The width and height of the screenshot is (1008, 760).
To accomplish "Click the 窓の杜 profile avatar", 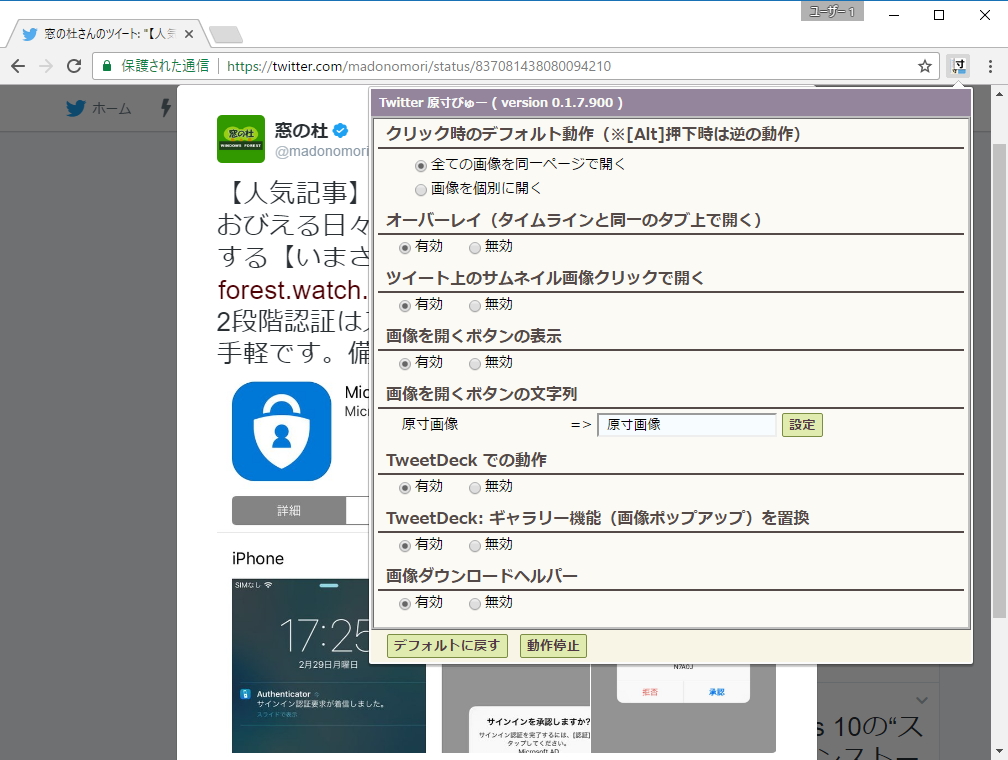I will click(240, 139).
